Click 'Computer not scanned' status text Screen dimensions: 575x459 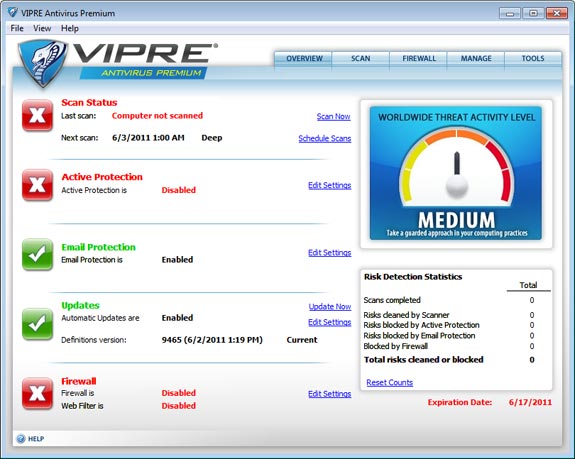157,116
